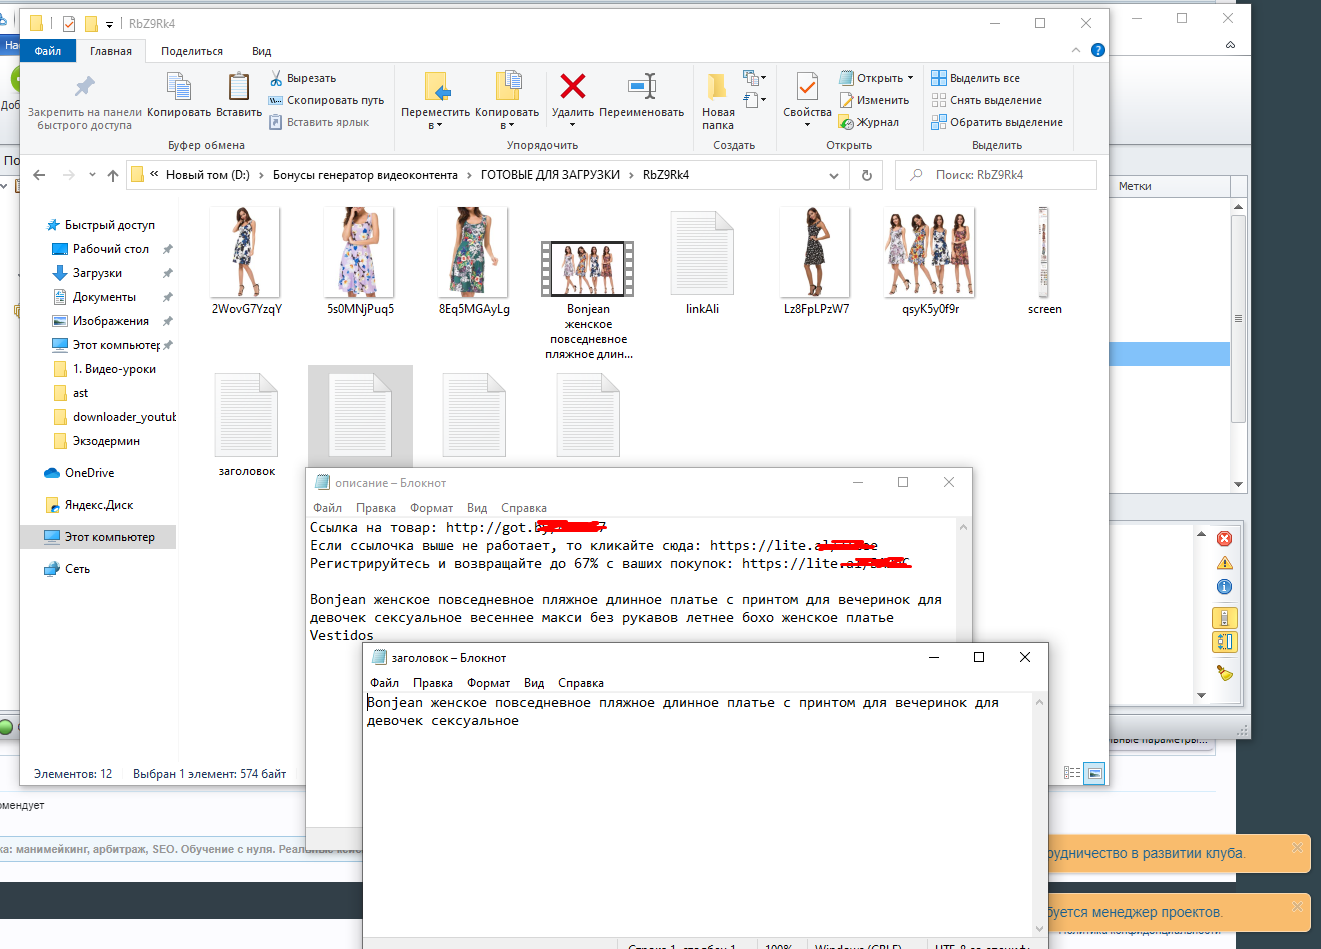Viewport: 1321px width, 949px height.
Task: Pin to Quick Access panel icon
Action: [x=85, y=88]
